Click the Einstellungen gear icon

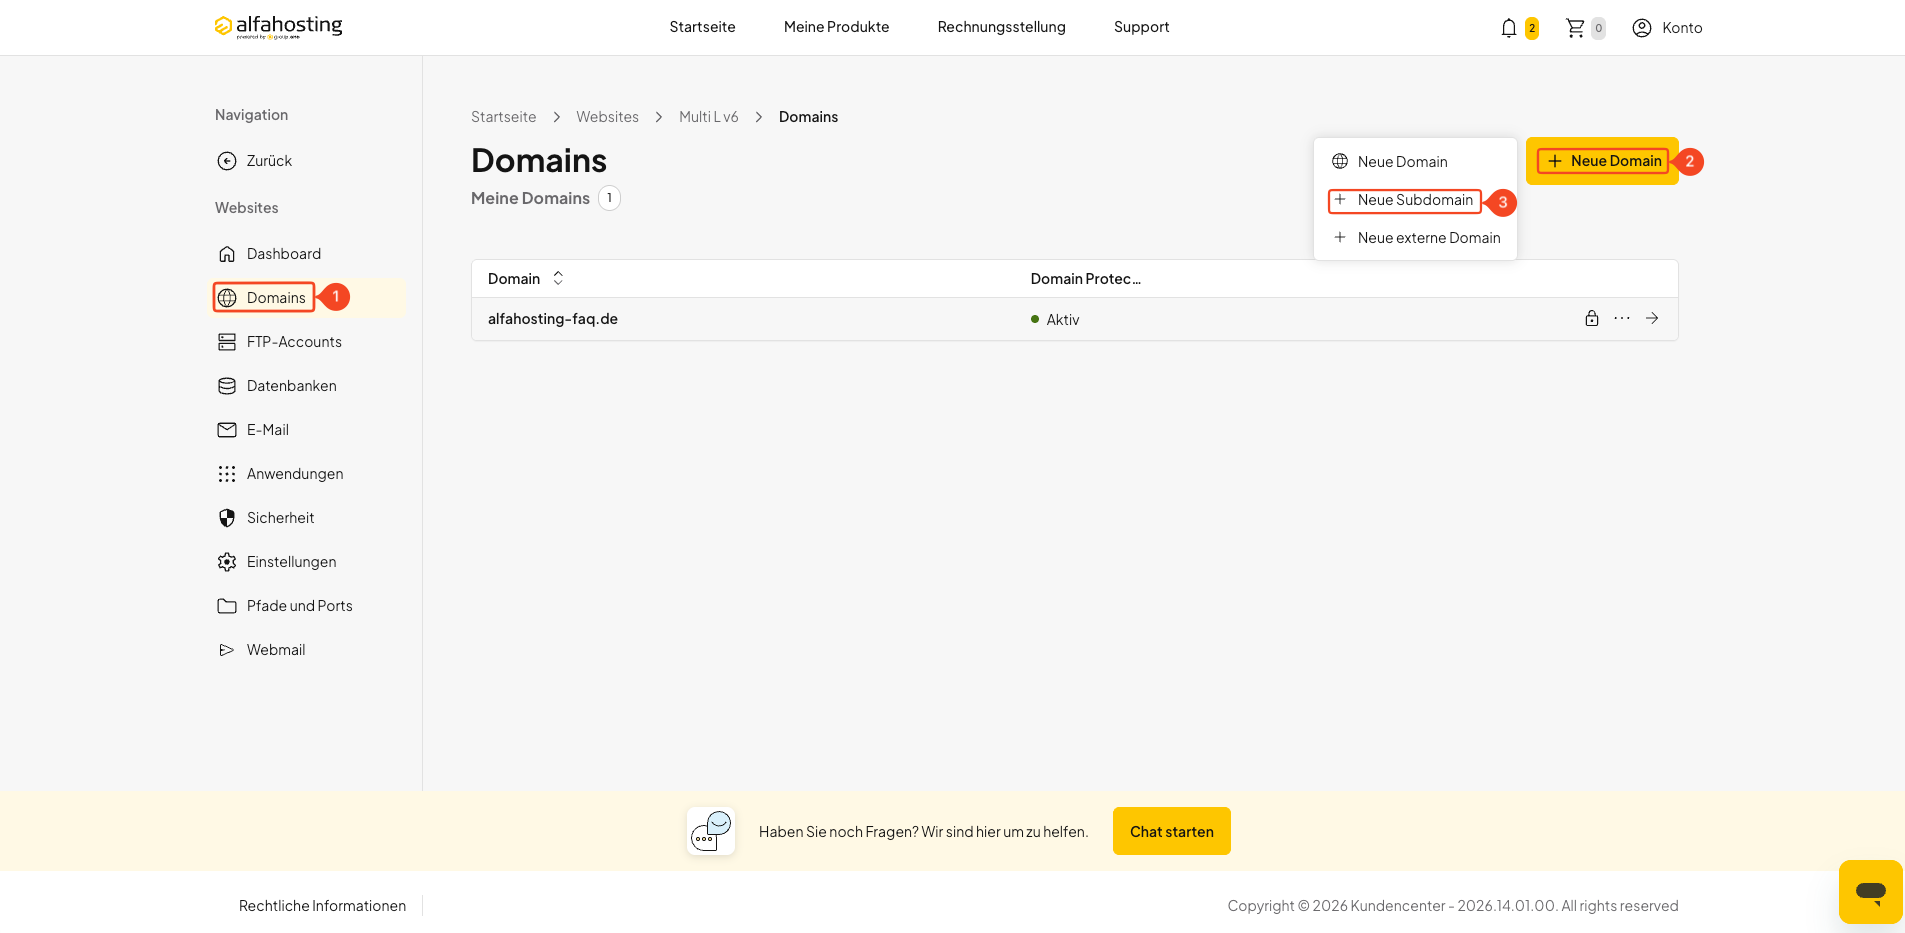click(x=227, y=562)
